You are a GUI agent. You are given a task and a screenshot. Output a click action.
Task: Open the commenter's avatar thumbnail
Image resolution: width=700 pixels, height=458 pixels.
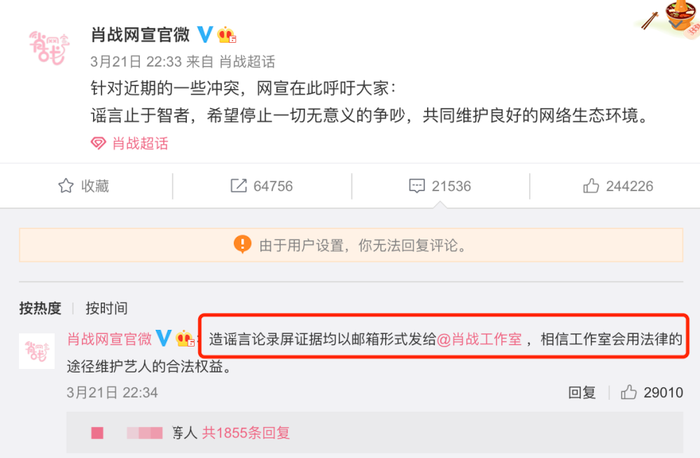(x=37, y=351)
